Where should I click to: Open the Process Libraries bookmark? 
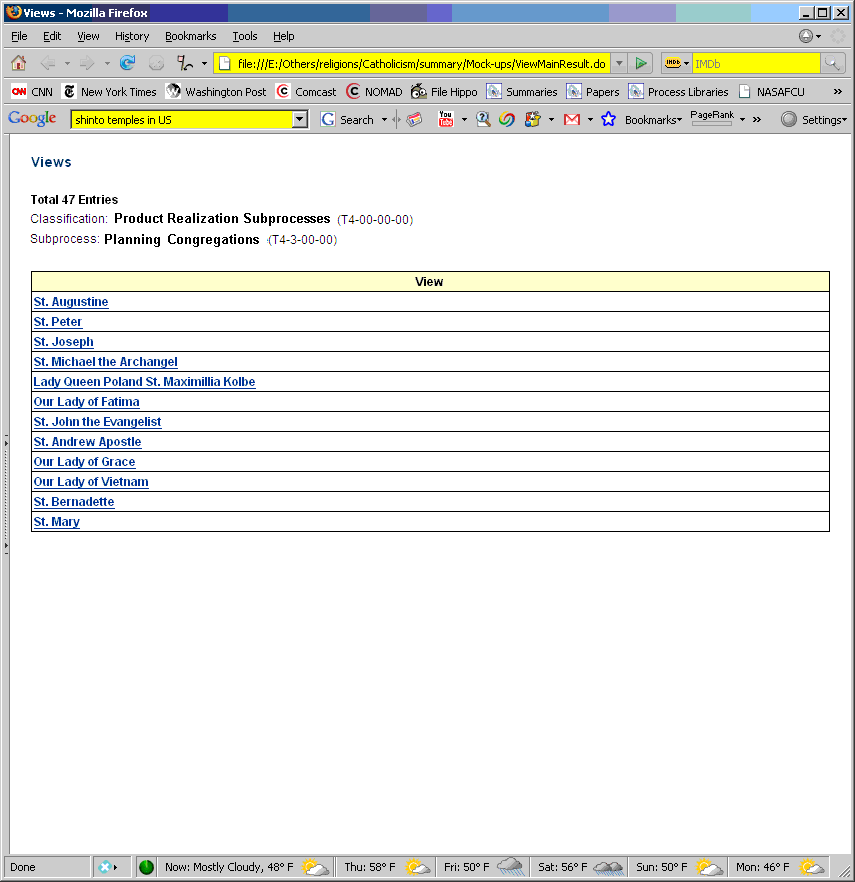click(x=678, y=92)
